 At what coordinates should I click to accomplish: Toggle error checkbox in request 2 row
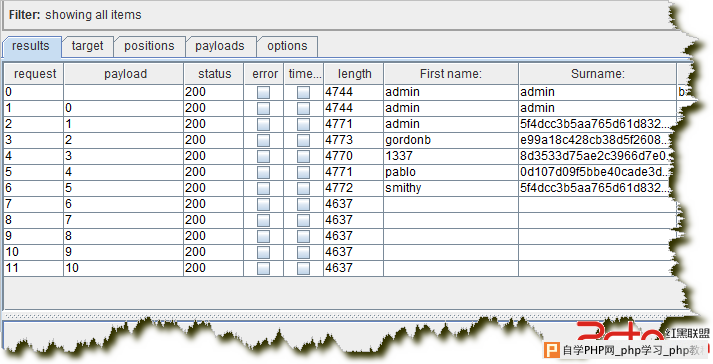pyautogui.click(x=263, y=124)
